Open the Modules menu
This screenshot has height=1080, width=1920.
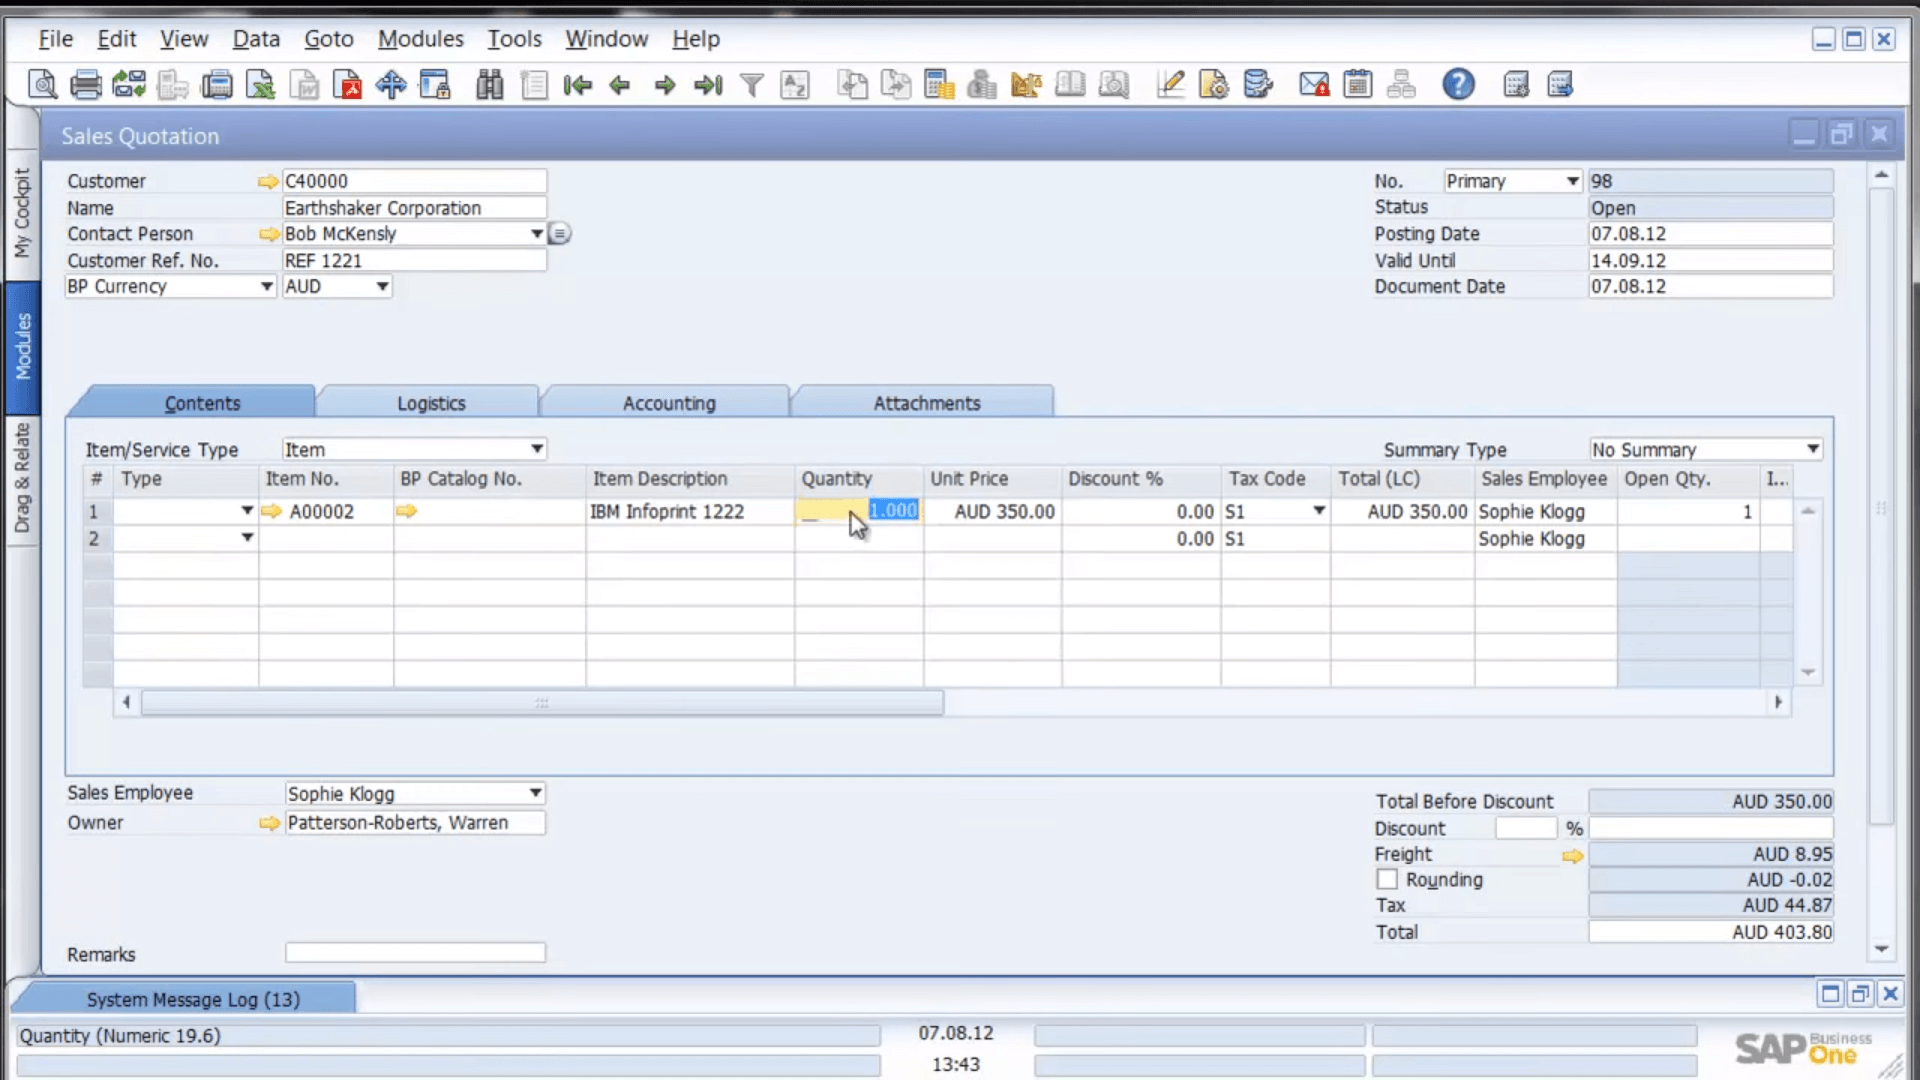click(x=420, y=38)
